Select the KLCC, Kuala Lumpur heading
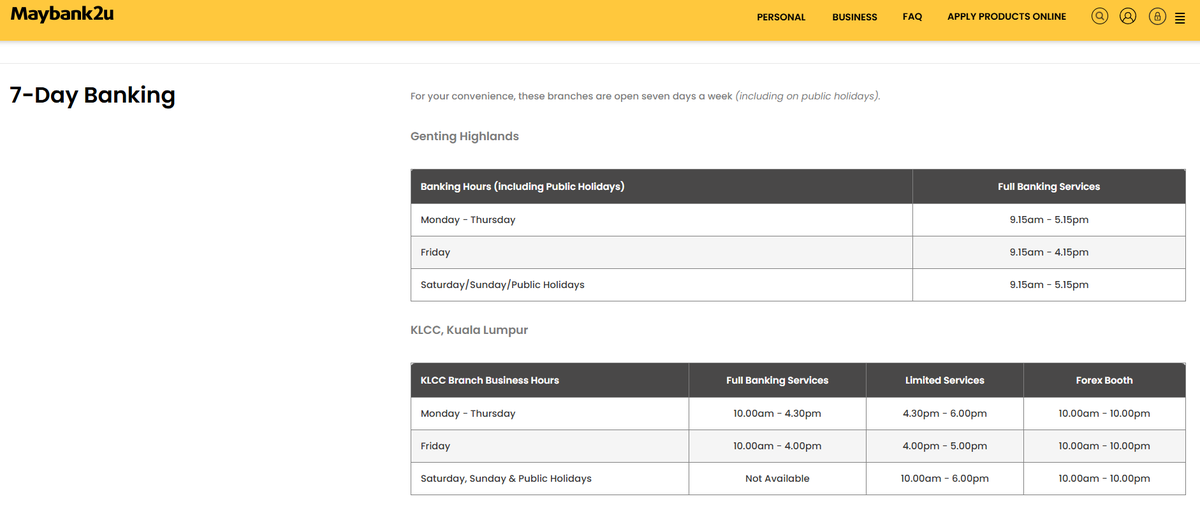 tap(469, 330)
